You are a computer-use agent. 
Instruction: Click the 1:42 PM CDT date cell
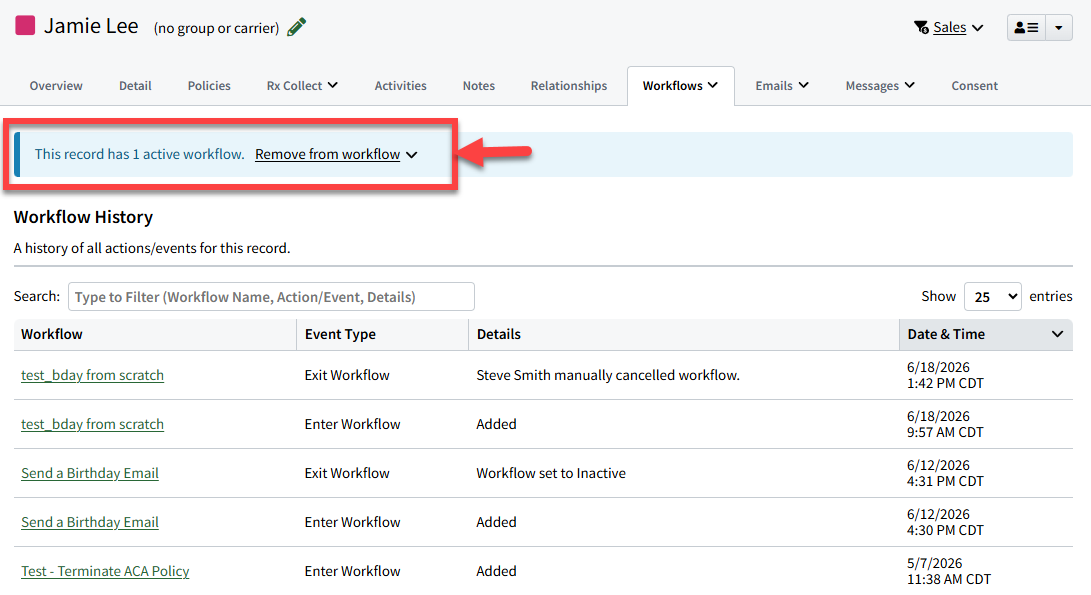click(x=945, y=375)
